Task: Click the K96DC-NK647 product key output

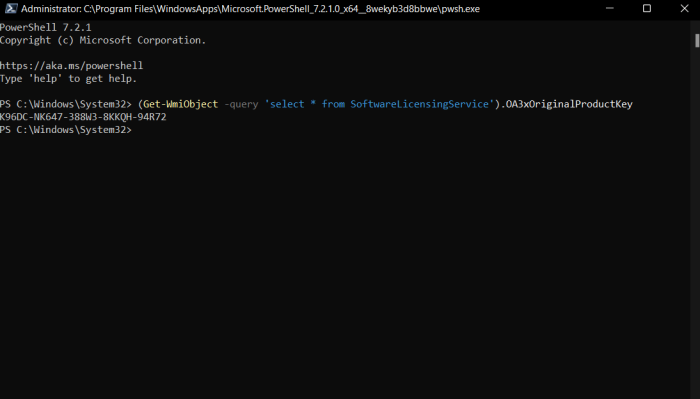Action: [x=83, y=117]
